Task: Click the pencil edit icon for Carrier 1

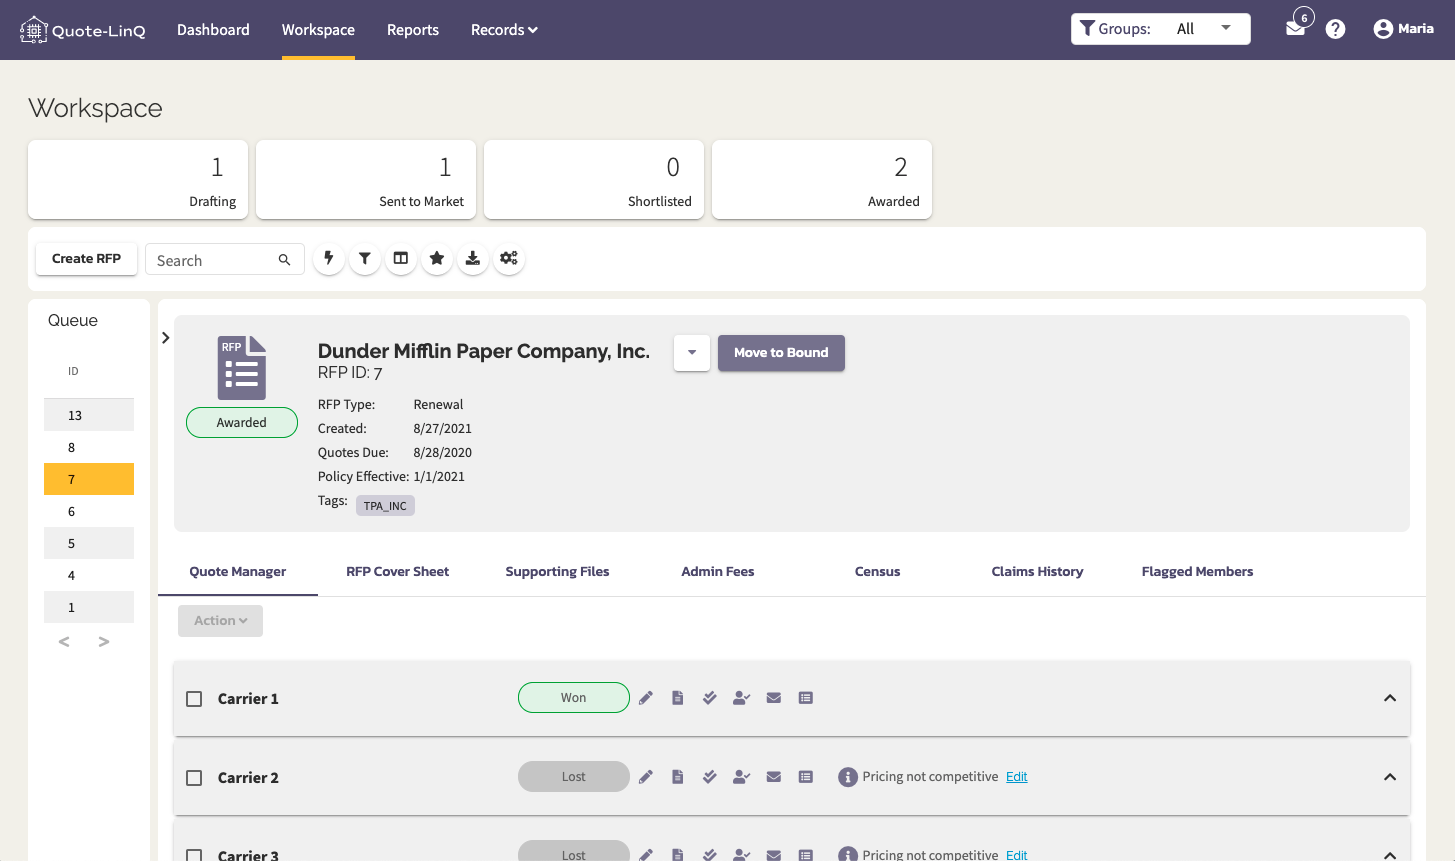Action: [646, 698]
